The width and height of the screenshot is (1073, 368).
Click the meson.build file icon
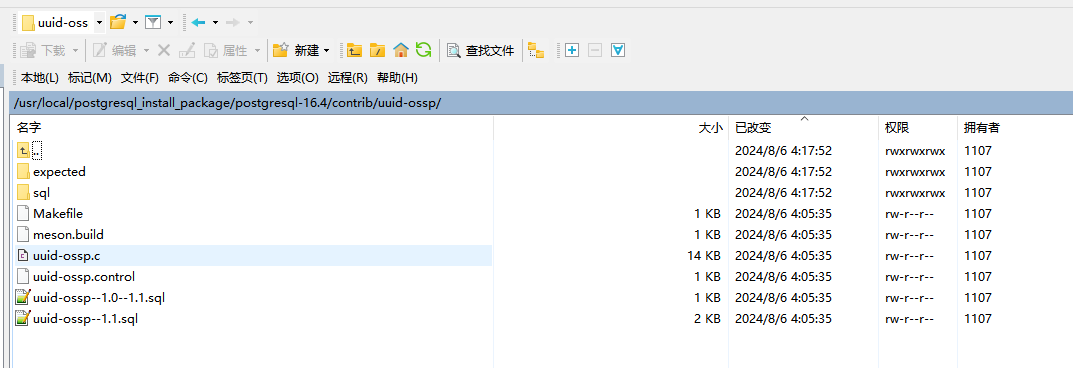[23, 235]
